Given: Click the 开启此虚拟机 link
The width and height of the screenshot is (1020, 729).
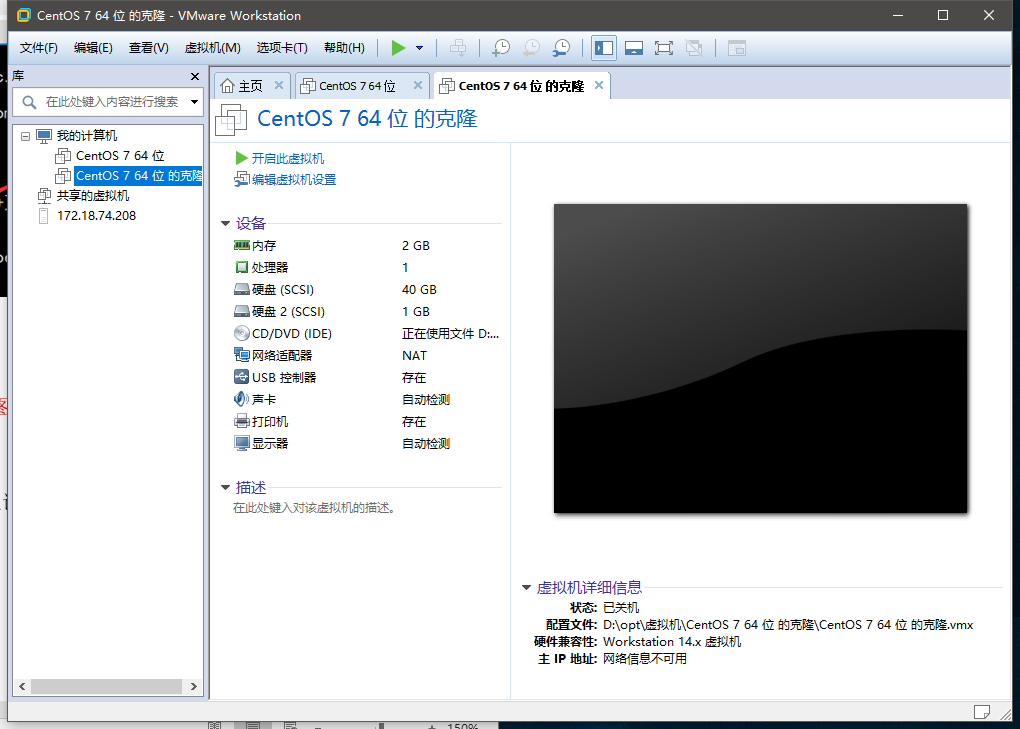Looking at the screenshot, I should click(x=288, y=158).
